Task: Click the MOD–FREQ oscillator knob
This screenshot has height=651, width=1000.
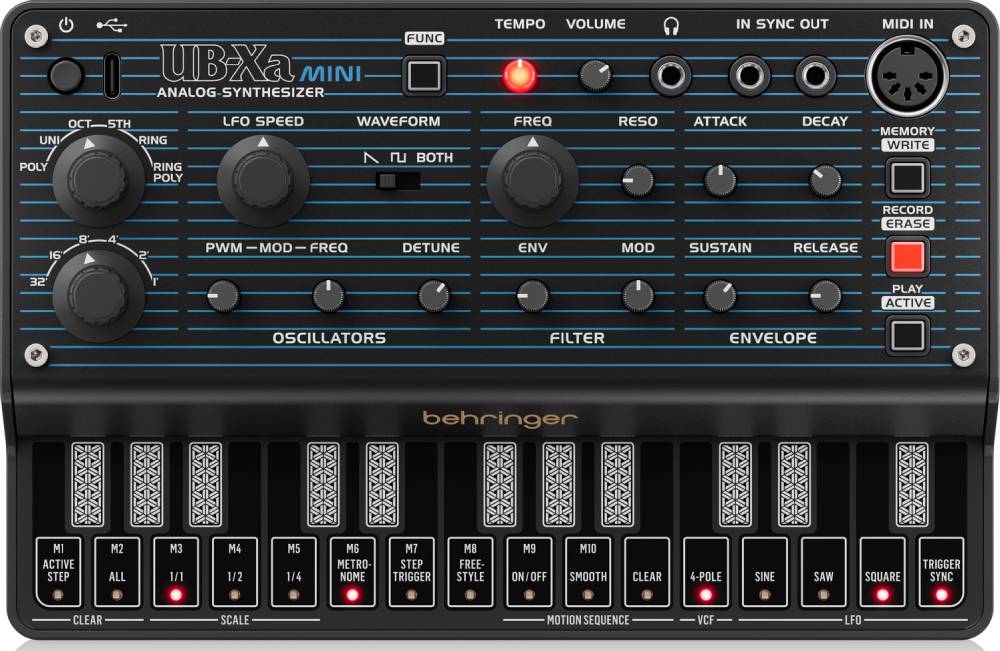Action: [328, 296]
